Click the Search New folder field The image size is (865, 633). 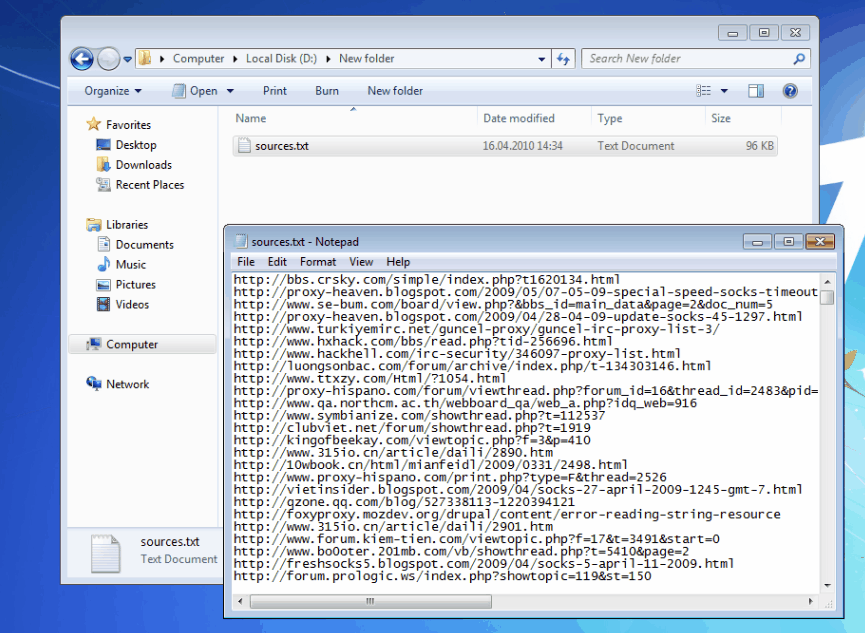[688, 59]
